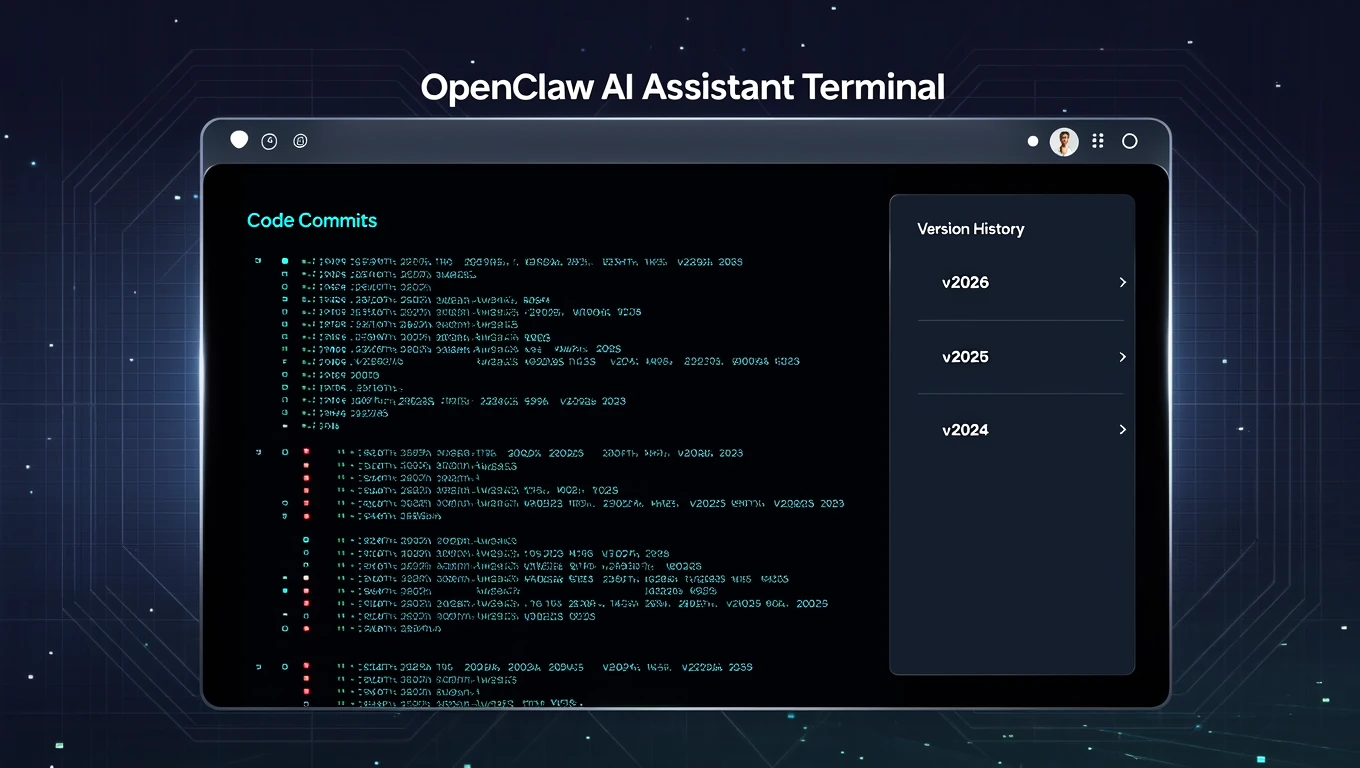Expand the v2026 chevron arrow

[x=1122, y=283]
